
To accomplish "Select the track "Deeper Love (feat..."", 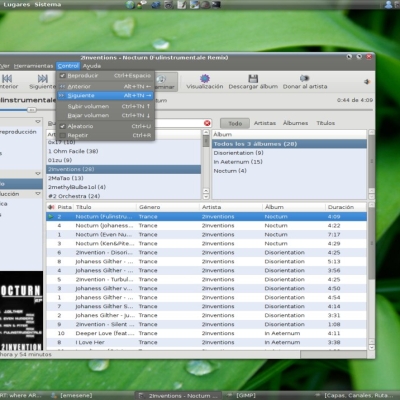I will 206,333.
